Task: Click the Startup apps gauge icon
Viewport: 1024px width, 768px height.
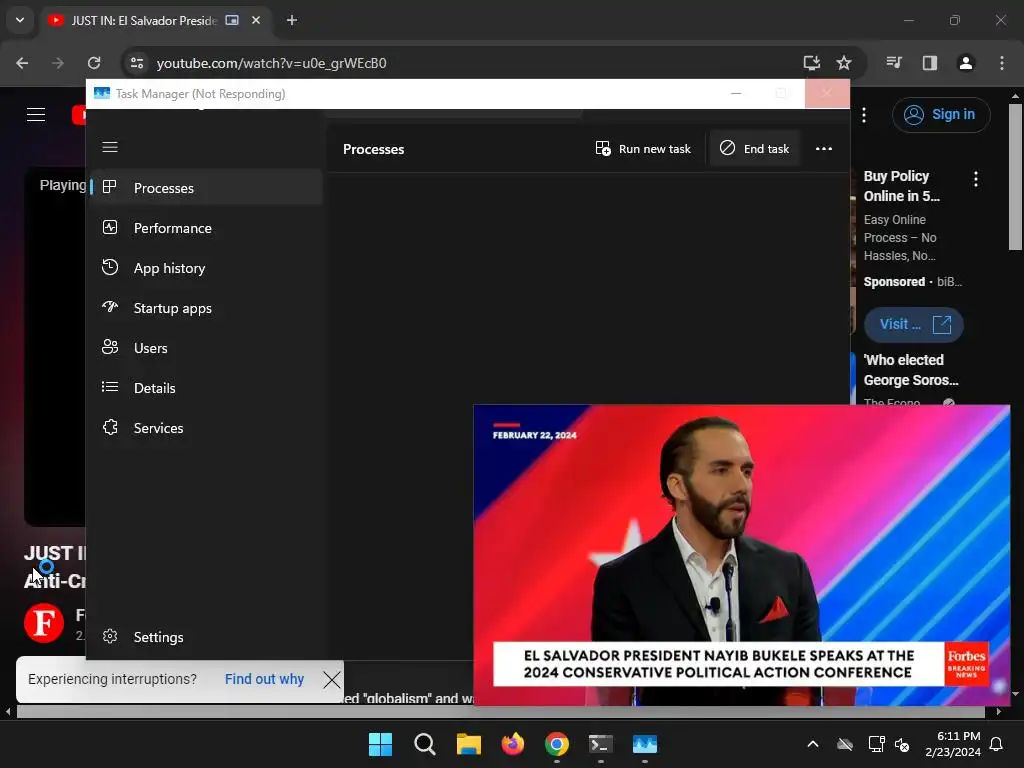Action: pyautogui.click(x=110, y=307)
